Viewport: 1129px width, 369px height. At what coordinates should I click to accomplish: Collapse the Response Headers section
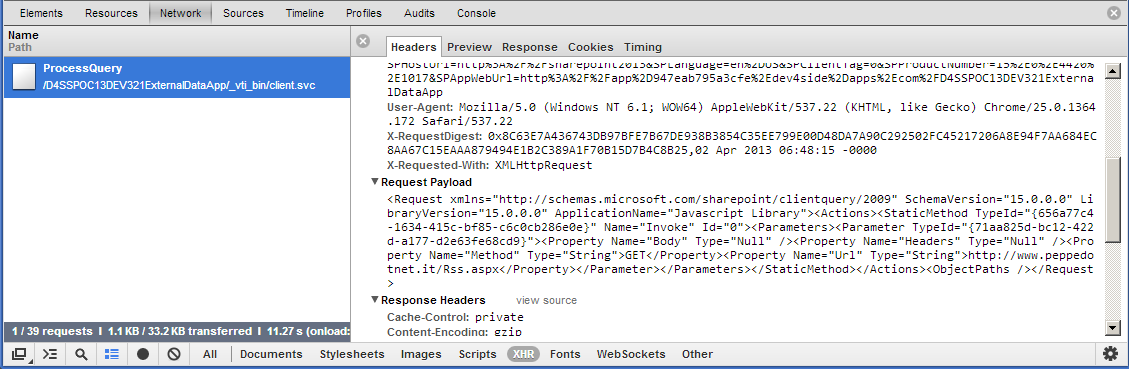pos(374,301)
